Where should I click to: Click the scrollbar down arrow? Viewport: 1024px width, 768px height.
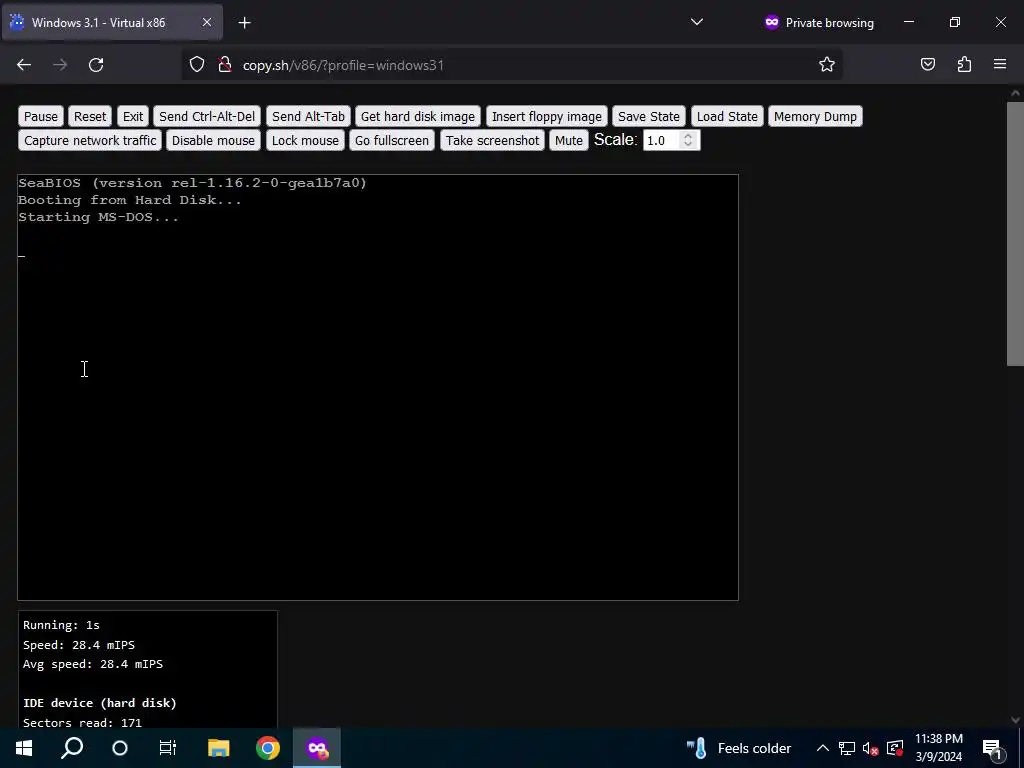(1015, 720)
